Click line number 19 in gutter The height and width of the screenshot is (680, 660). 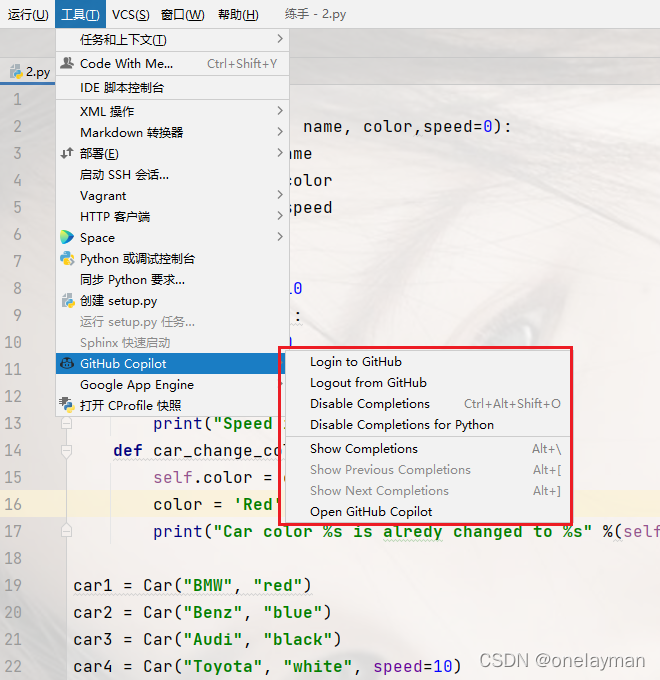click(x=13, y=585)
